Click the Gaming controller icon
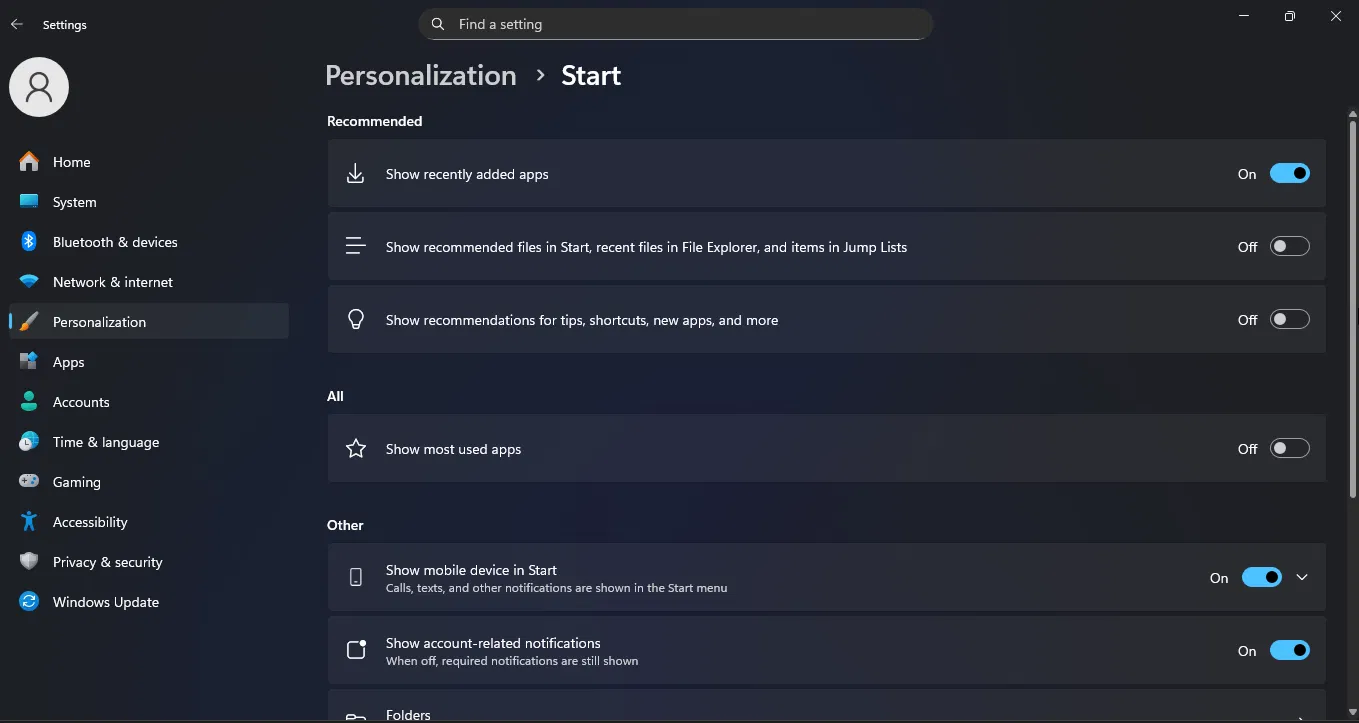The image size is (1359, 723). [29, 481]
